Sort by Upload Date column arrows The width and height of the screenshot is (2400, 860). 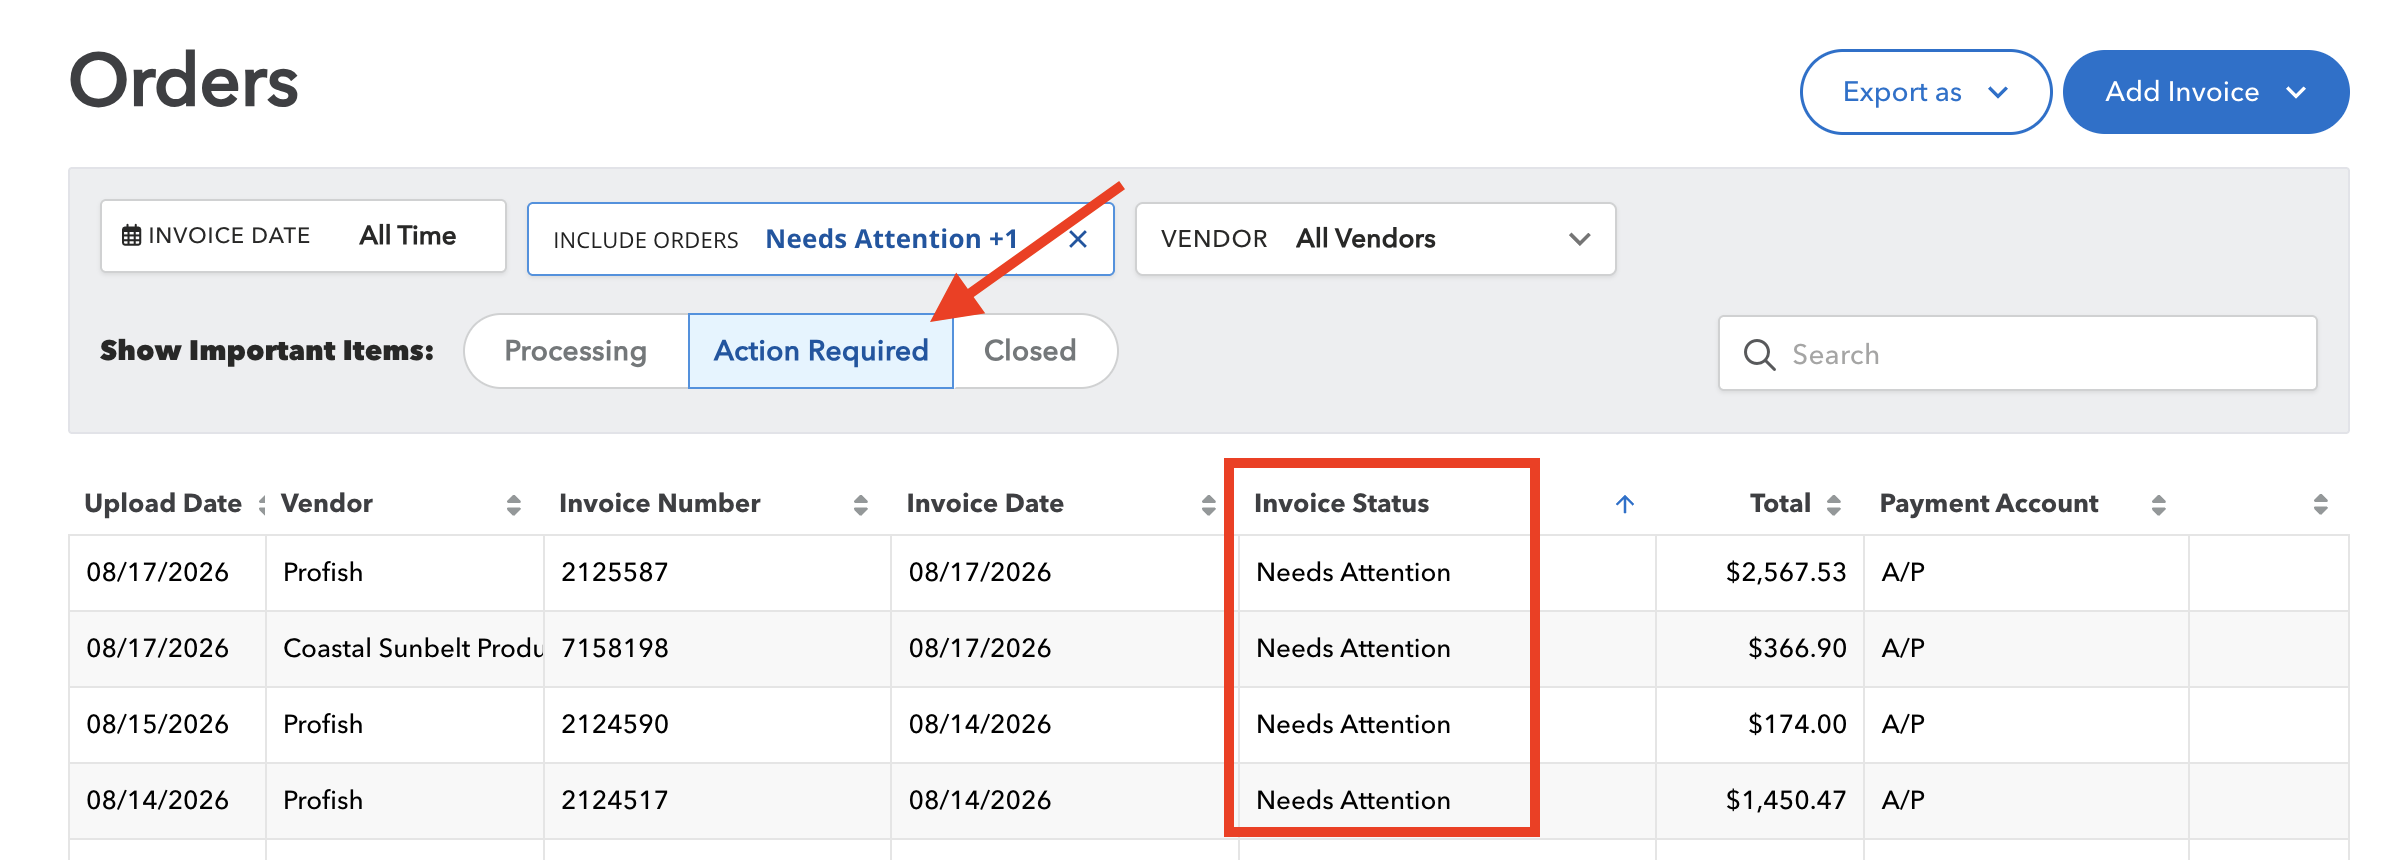(x=262, y=505)
